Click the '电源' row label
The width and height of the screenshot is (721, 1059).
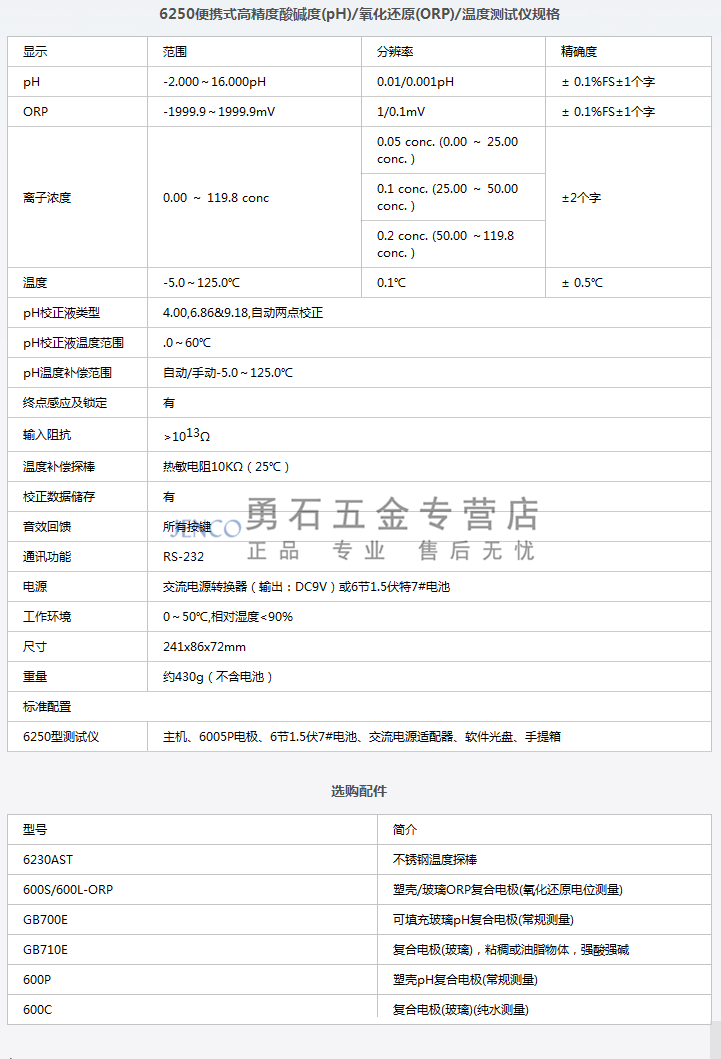35,587
